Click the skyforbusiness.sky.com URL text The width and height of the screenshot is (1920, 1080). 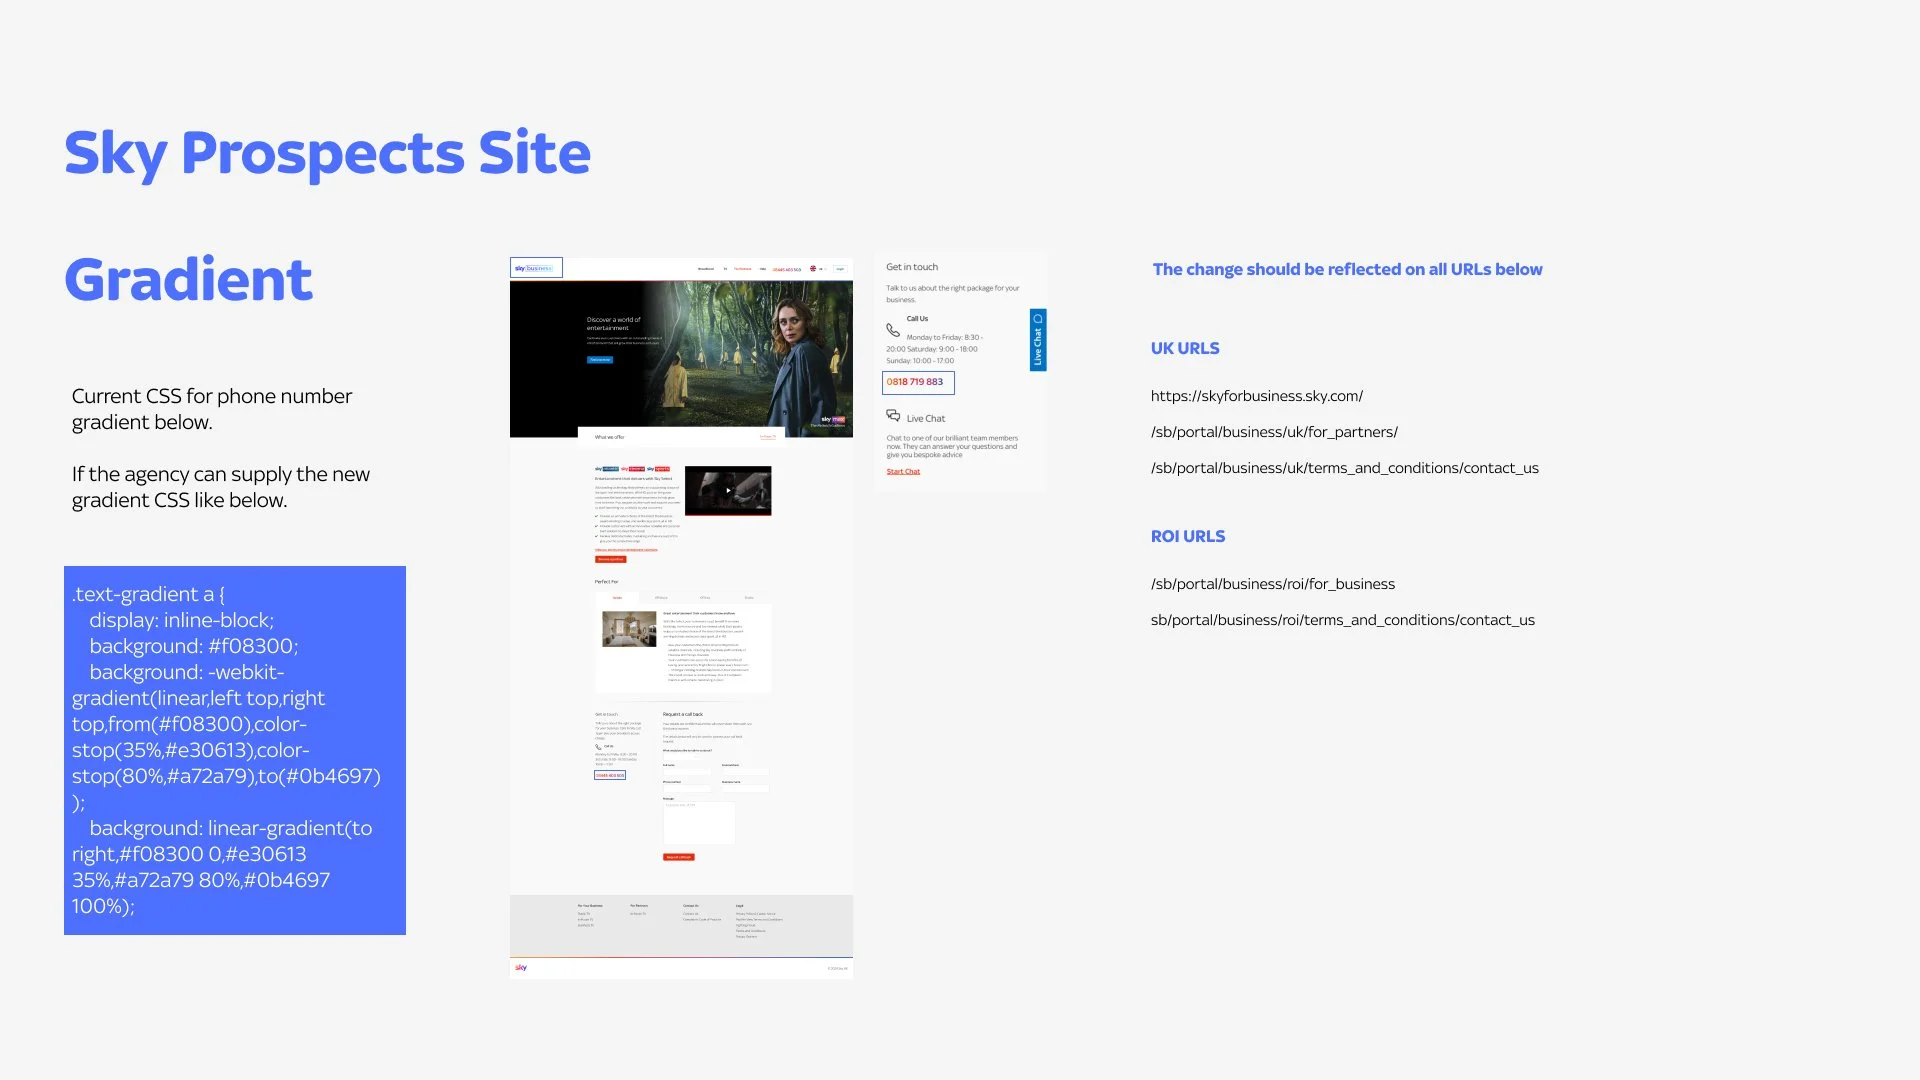1256,396
